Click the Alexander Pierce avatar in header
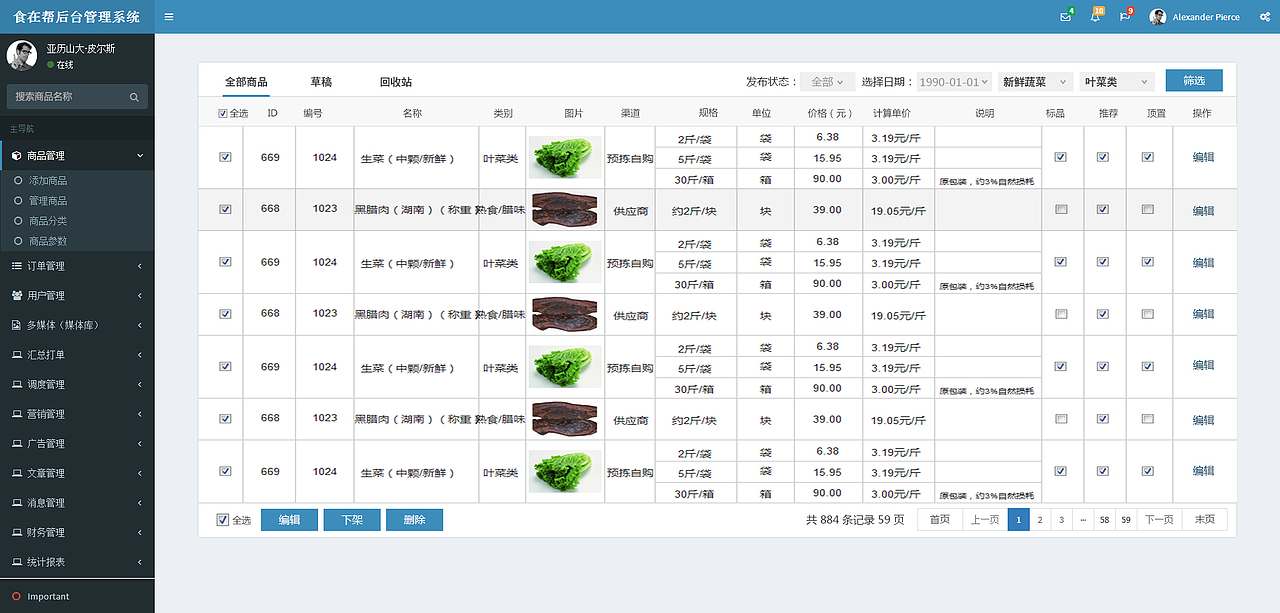Screen dimensions: 1280x613 tap(1158, 17)
